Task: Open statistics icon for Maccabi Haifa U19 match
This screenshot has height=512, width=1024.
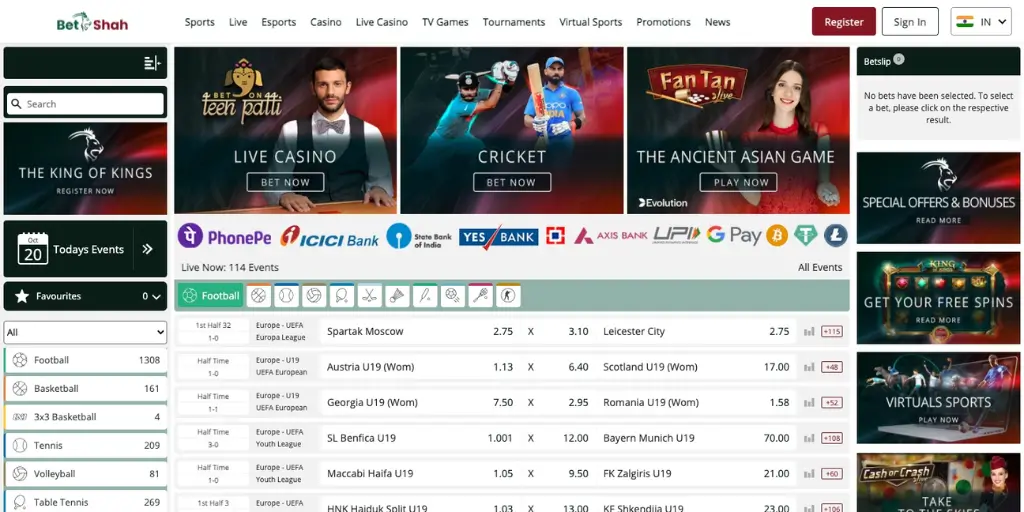Action: click(809, 474)
